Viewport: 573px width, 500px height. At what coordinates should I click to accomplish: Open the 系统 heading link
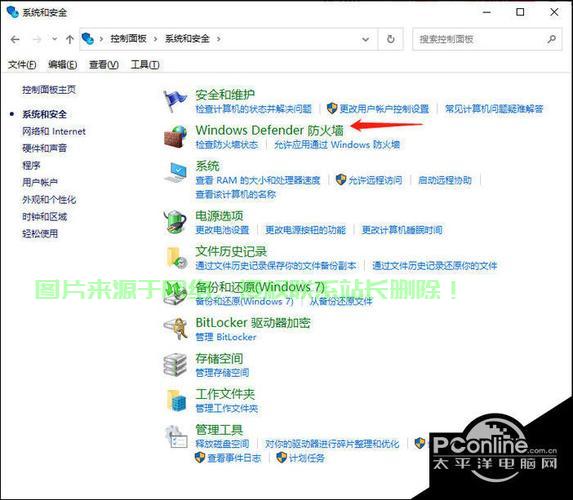[x=207, y=166]
